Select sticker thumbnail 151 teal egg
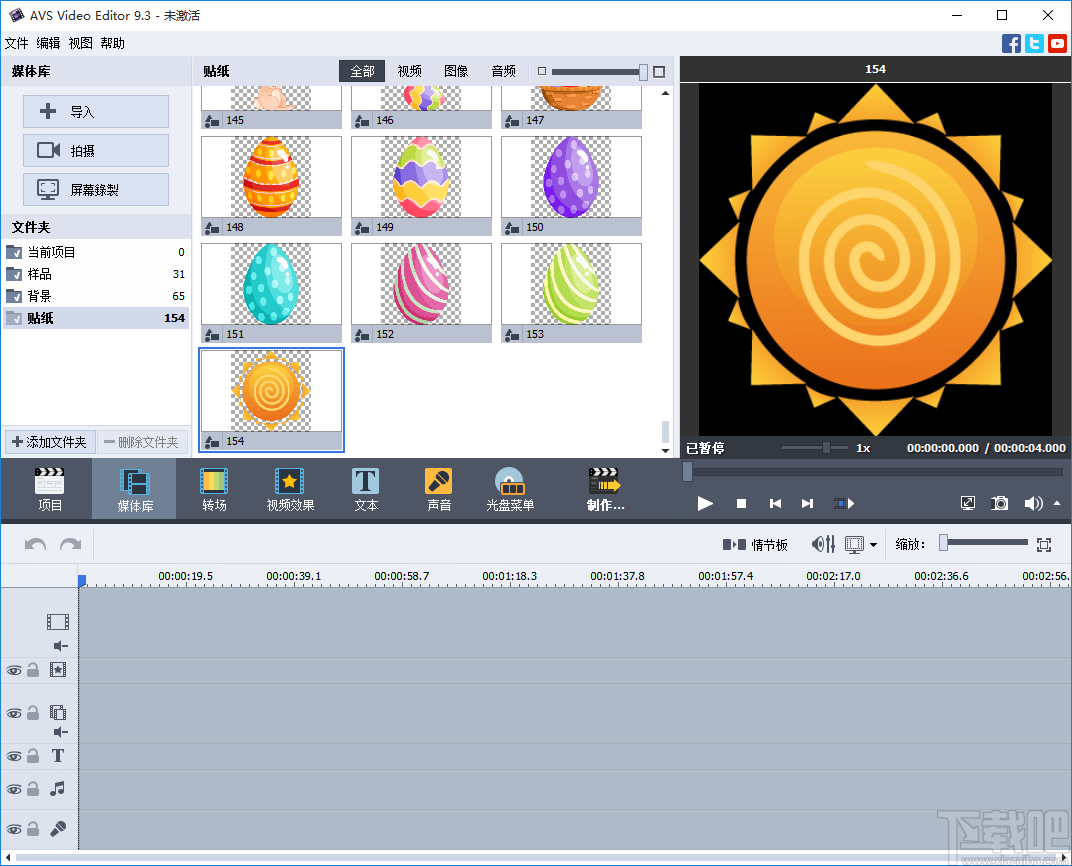The width and height of the screenshot is (1072, 866). tap(271, 293)
